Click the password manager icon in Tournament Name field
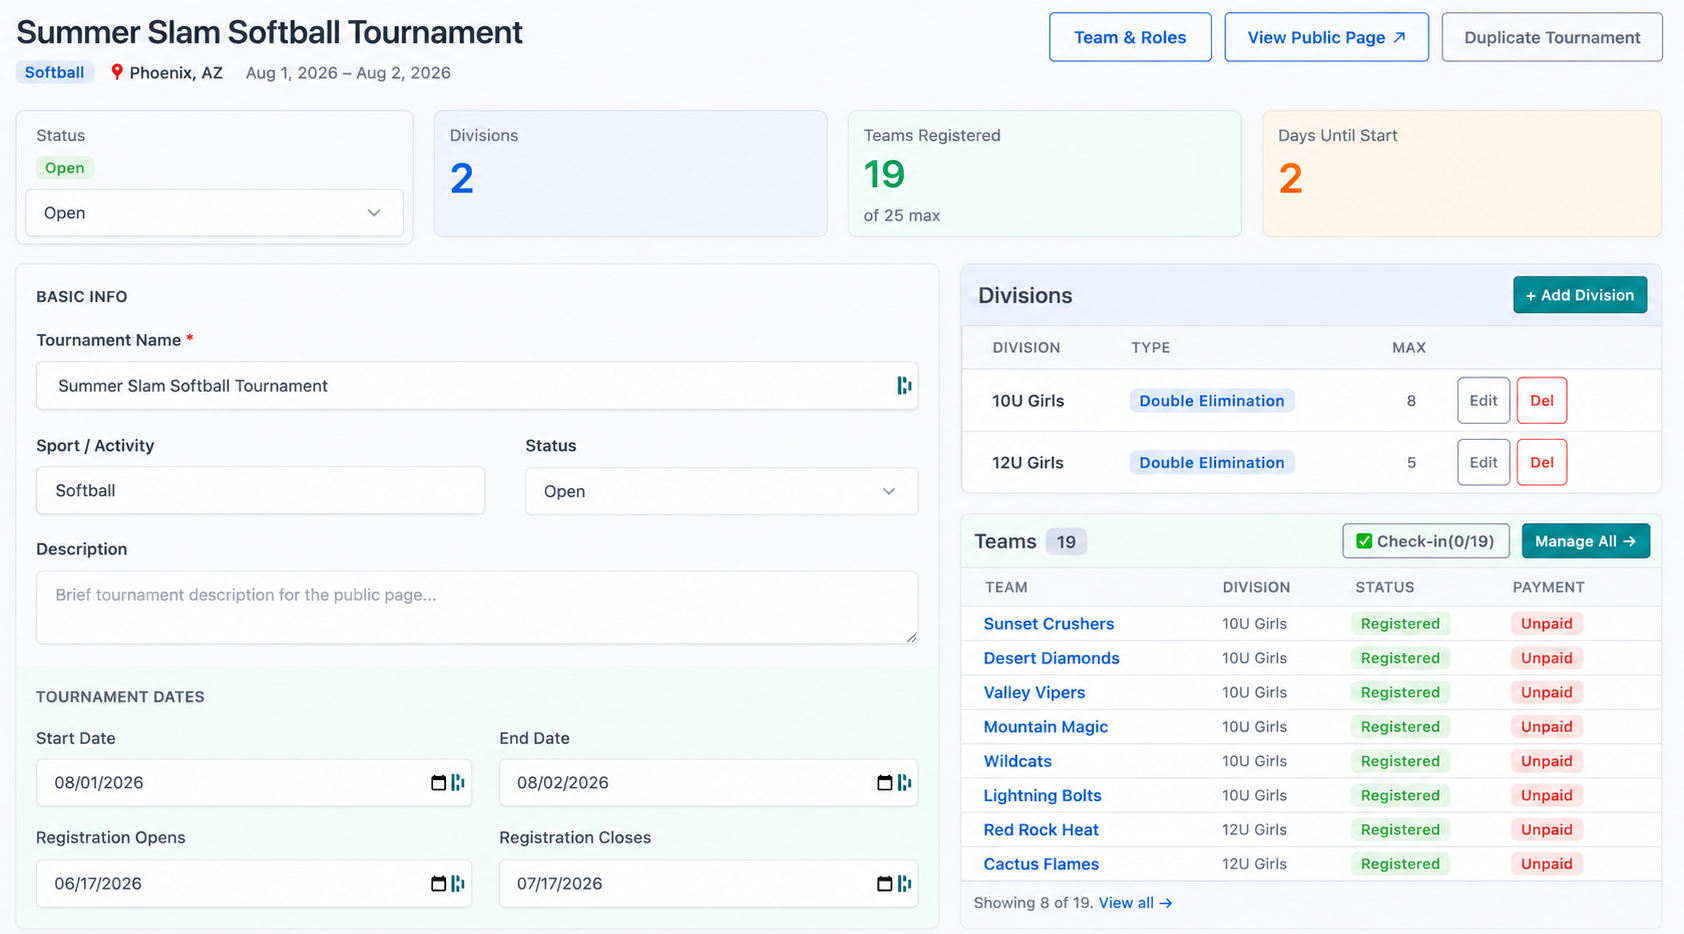This screenshot has height=934, width=1684. (x=904, y=385)
